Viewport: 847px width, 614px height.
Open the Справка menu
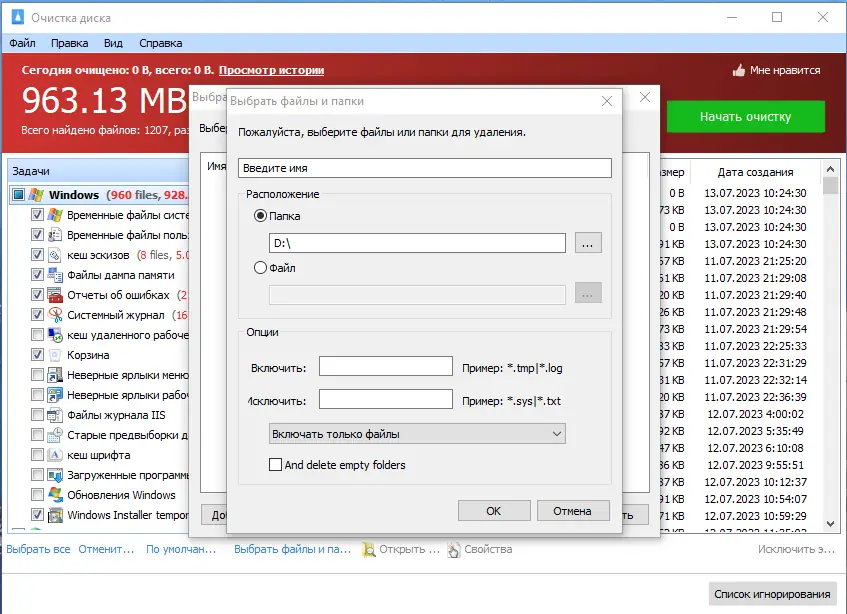160,43
